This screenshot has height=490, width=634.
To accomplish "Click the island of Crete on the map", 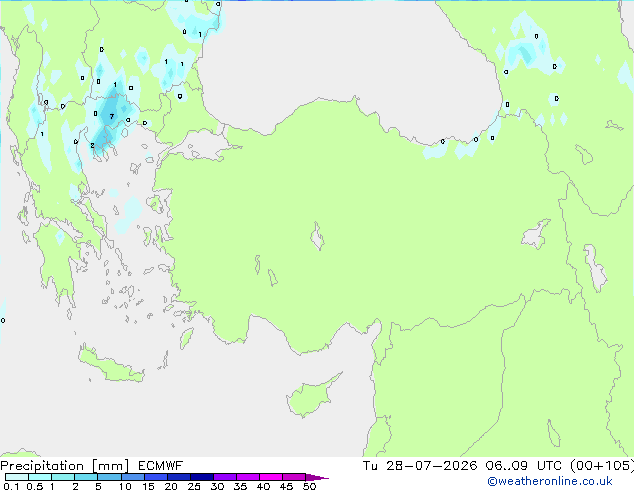I will [111, 365].
